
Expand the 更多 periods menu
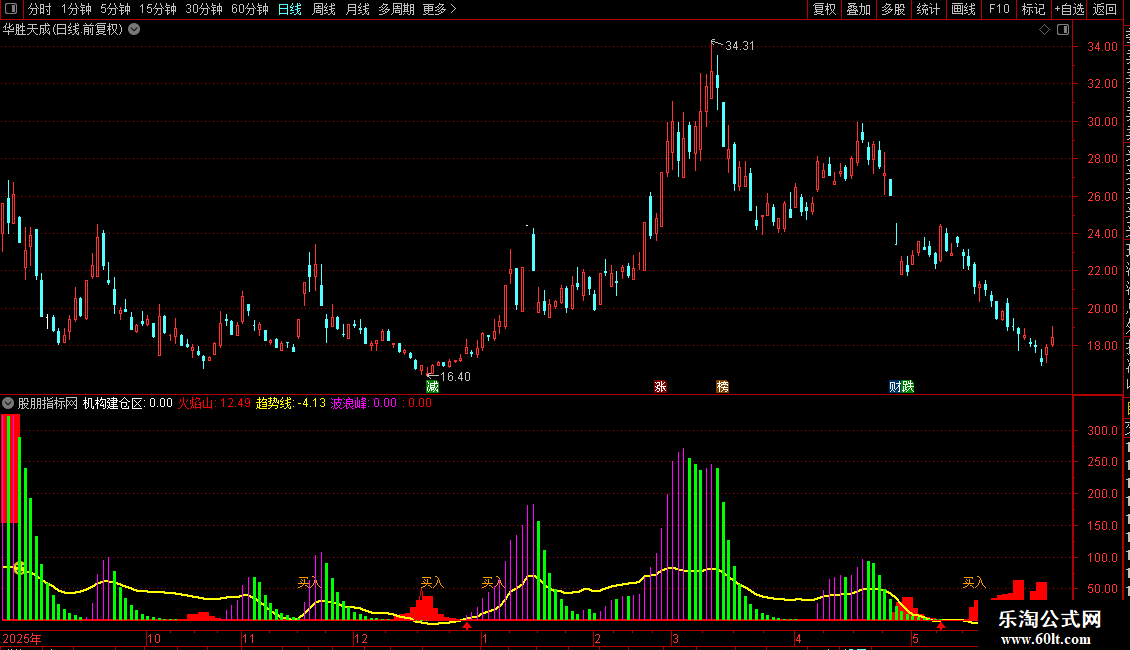coord(439,9)
